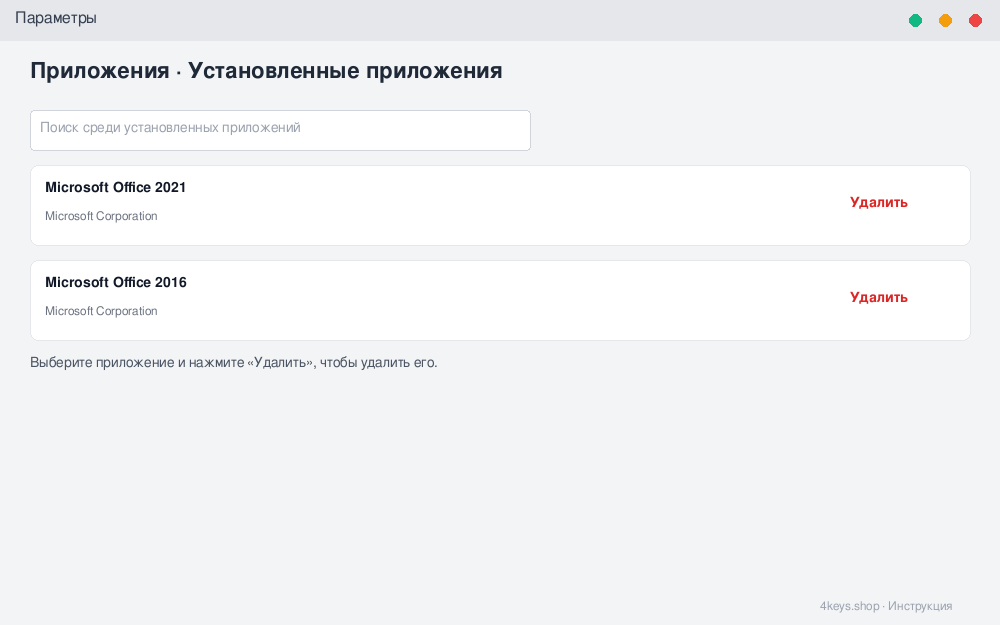Viewport: 1000px width, 625px height.
Task: Click the orange window control dot
Action: coord(945,20)
